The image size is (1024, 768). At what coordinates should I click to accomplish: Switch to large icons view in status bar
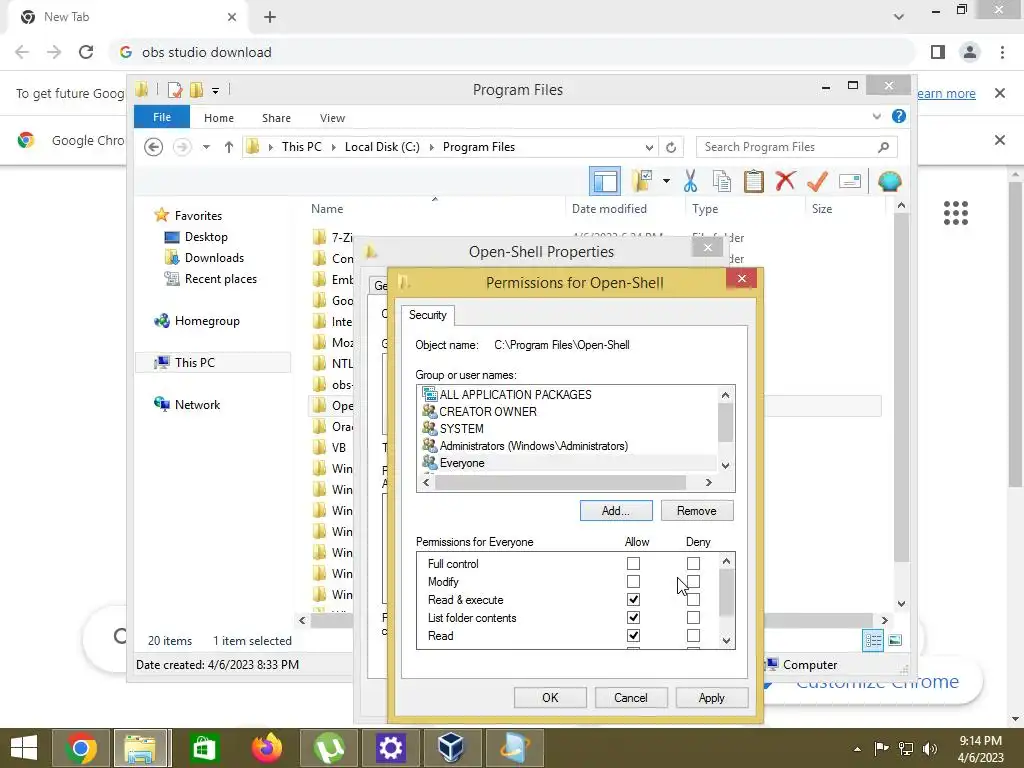click(895, 641)
